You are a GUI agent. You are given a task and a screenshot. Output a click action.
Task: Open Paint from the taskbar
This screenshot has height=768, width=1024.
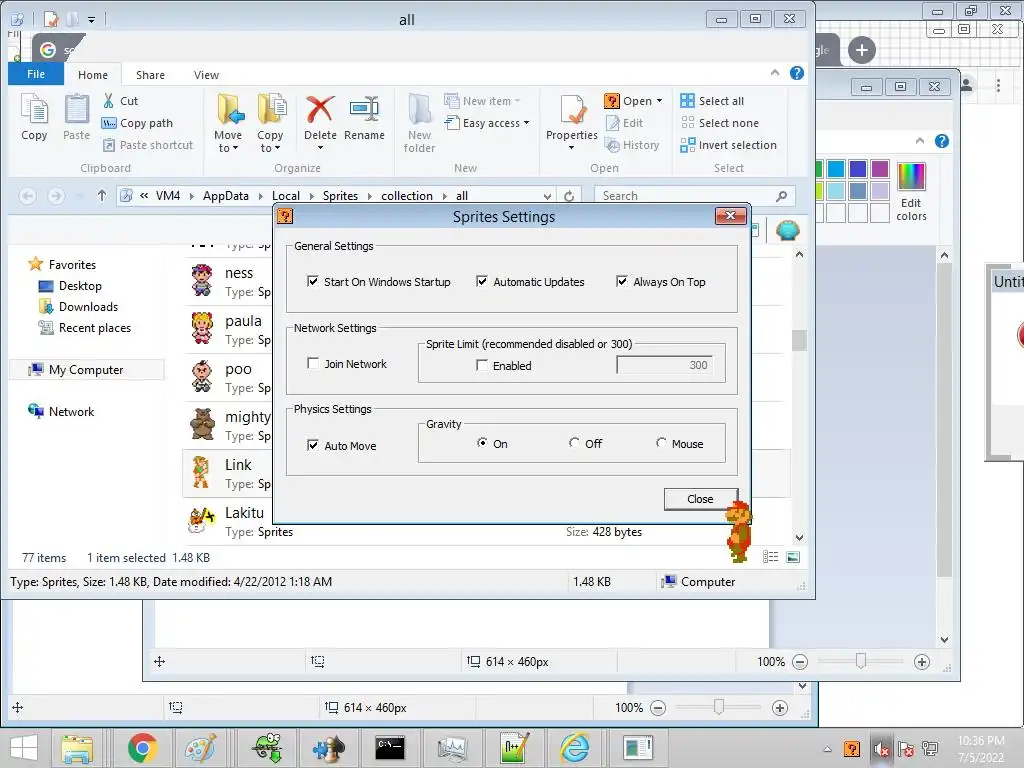click(x=200, y=748)
